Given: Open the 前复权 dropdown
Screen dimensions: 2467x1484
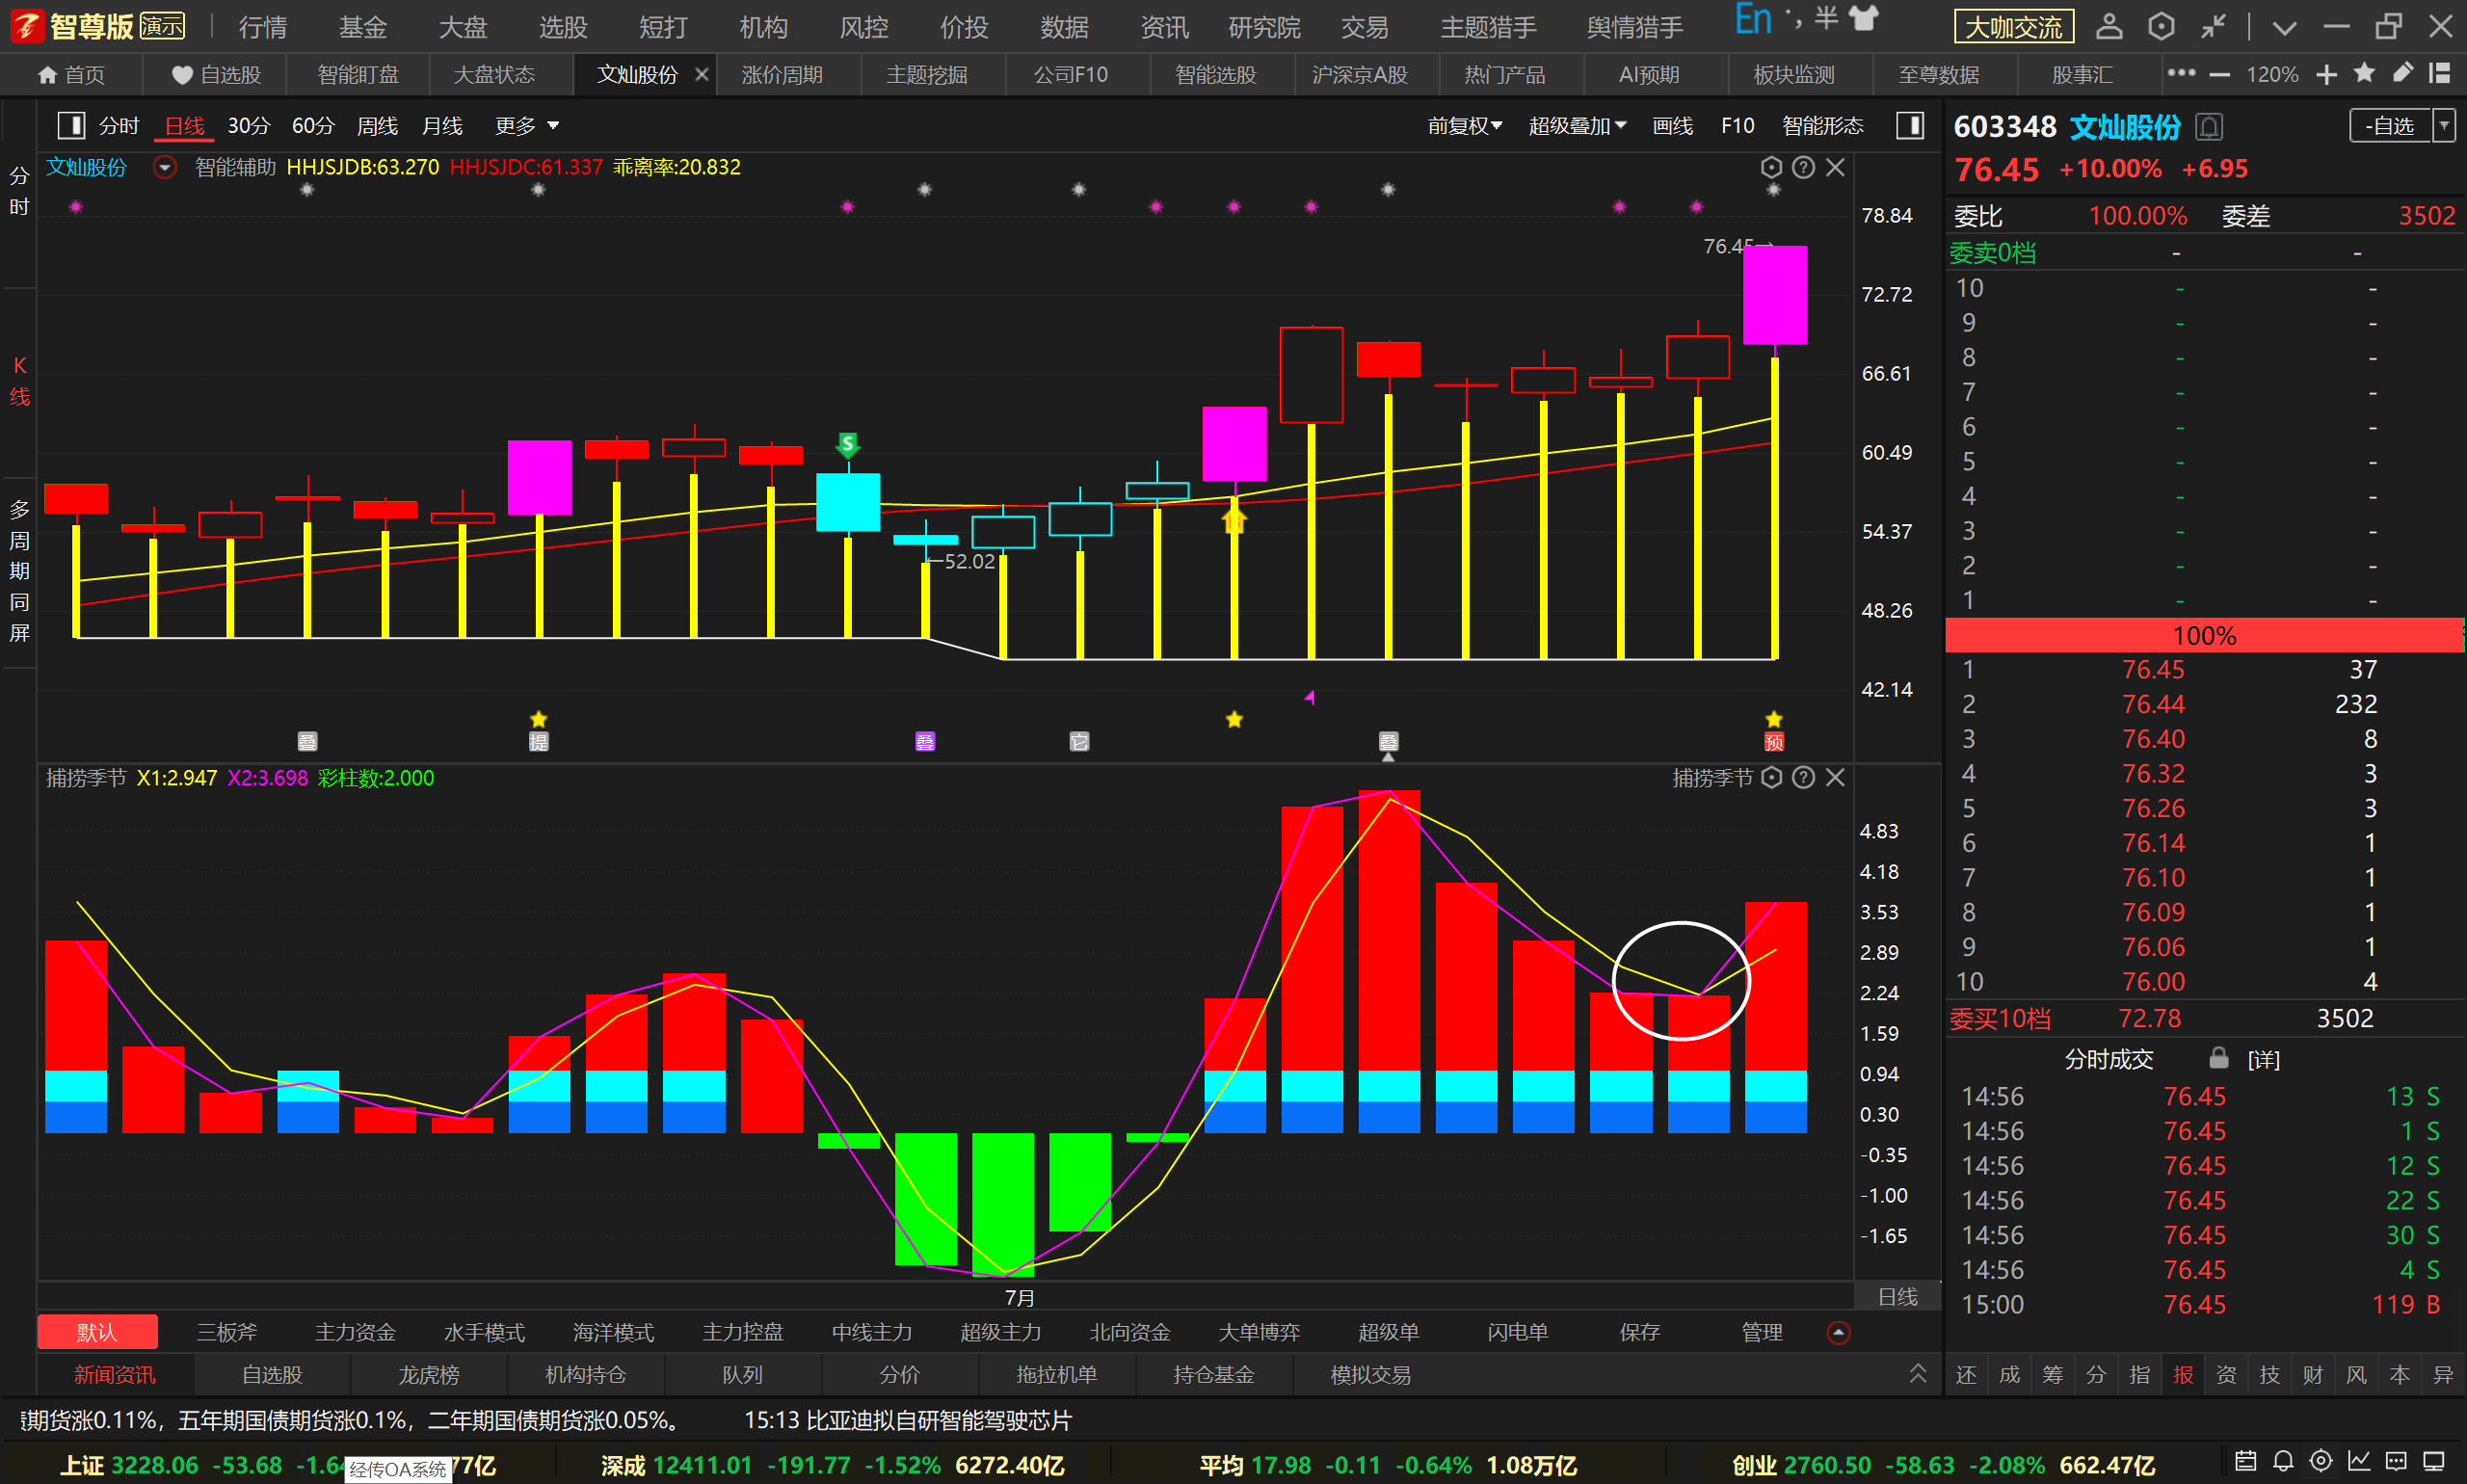Looking at the screenshot, I should [1464, 126].
